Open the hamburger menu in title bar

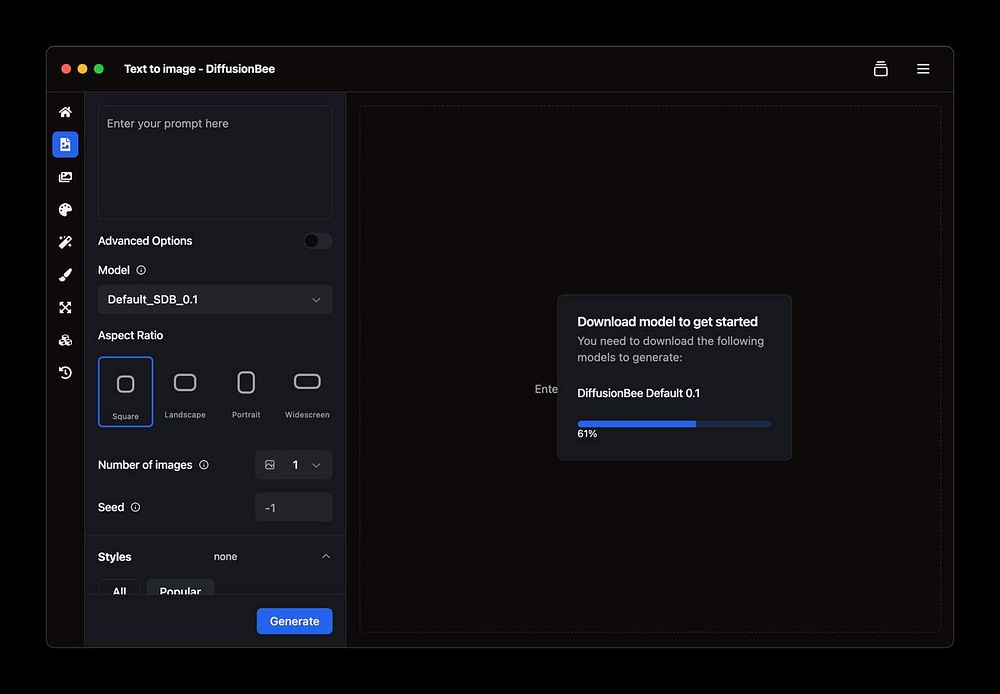(x=923, y=69)
